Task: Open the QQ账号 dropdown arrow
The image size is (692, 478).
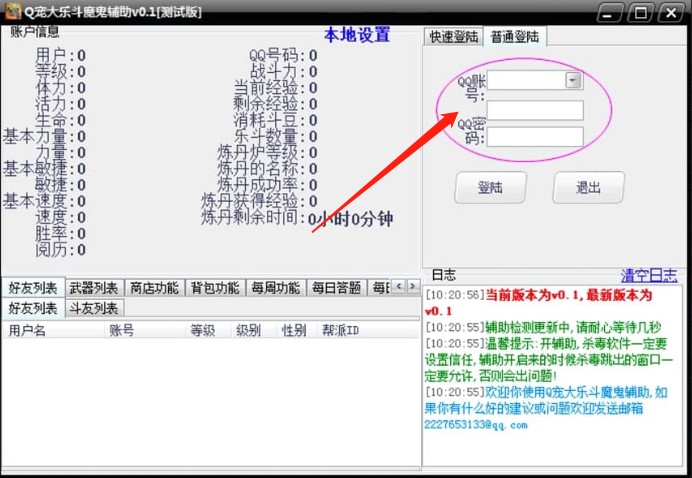Action: 573,80
